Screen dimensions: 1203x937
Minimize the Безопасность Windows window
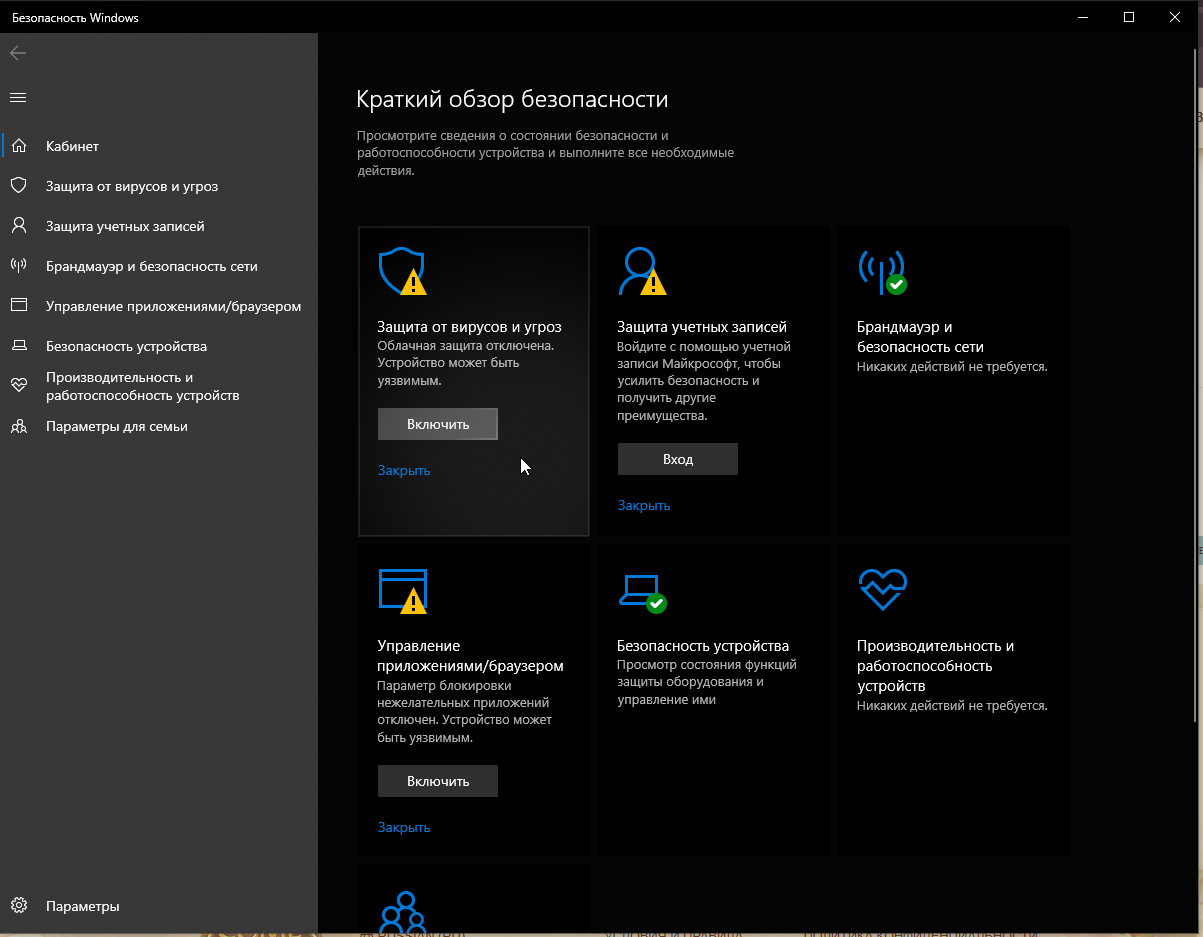pyautogui.click(x=1083, y=17)
